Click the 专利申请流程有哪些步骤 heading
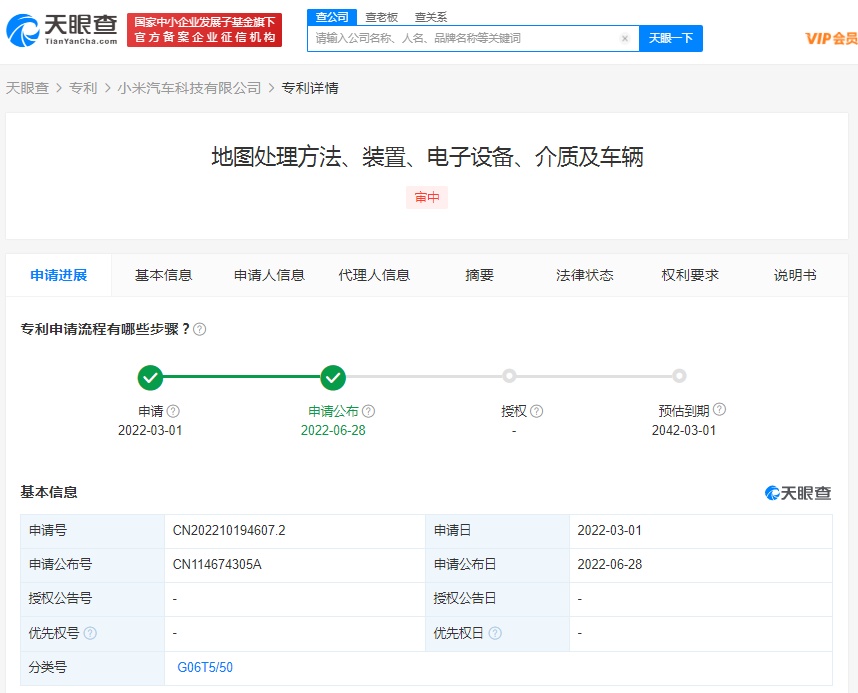 tap(105, 329)
